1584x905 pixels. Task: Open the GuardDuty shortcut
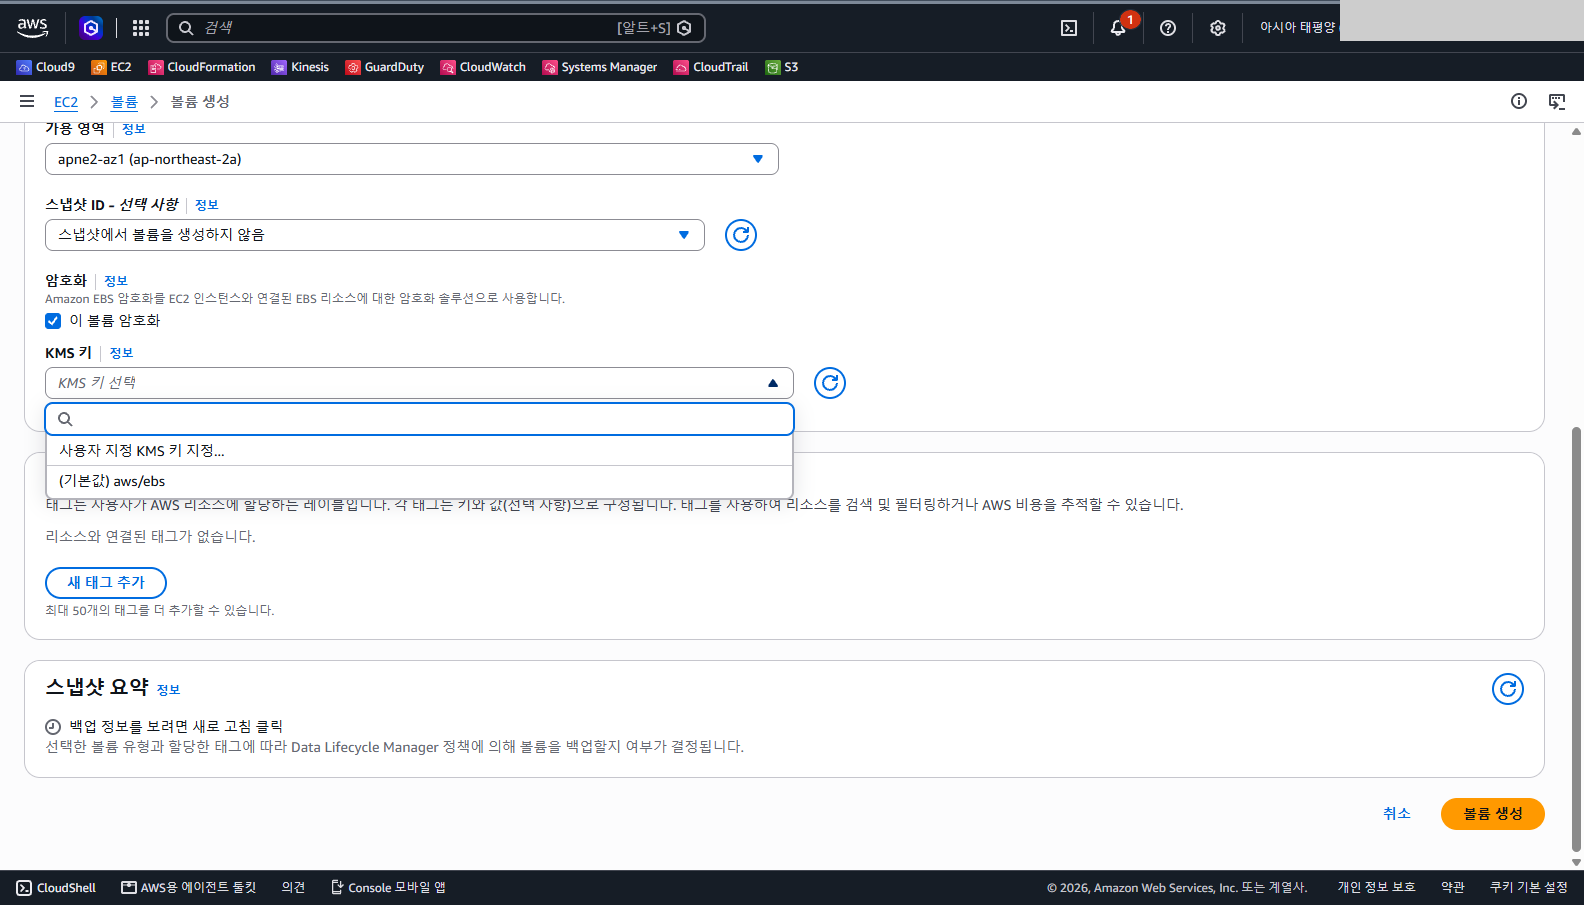coord(385,67)
